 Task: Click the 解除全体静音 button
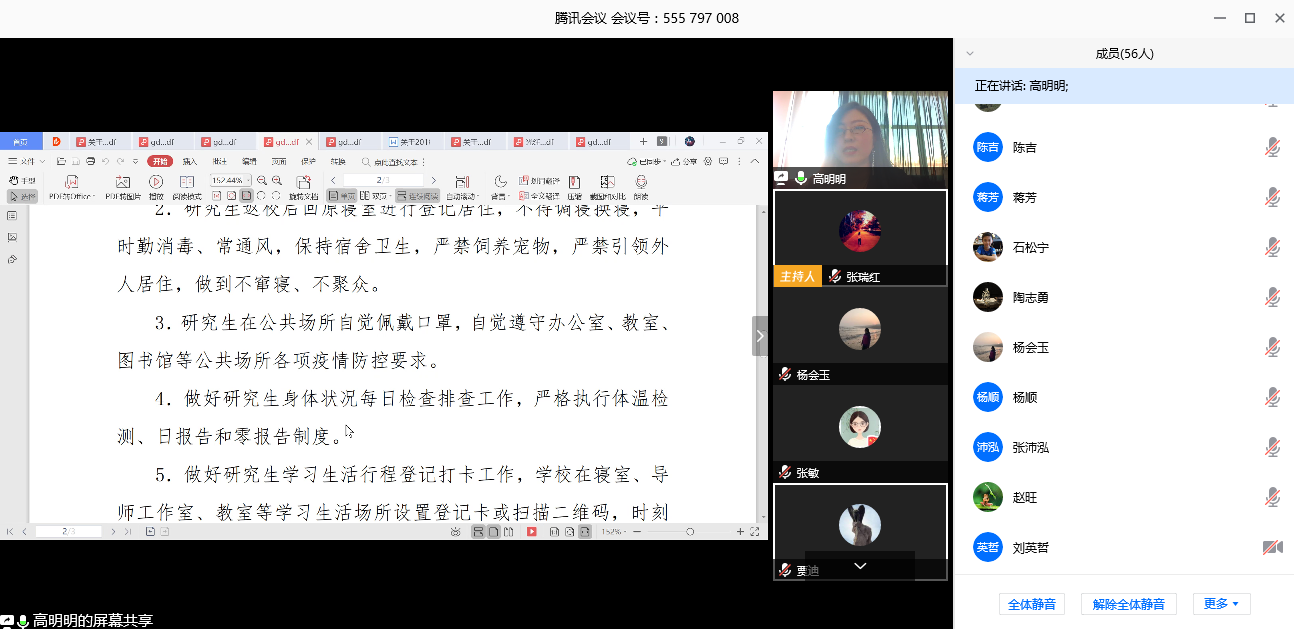(1128, 604)
